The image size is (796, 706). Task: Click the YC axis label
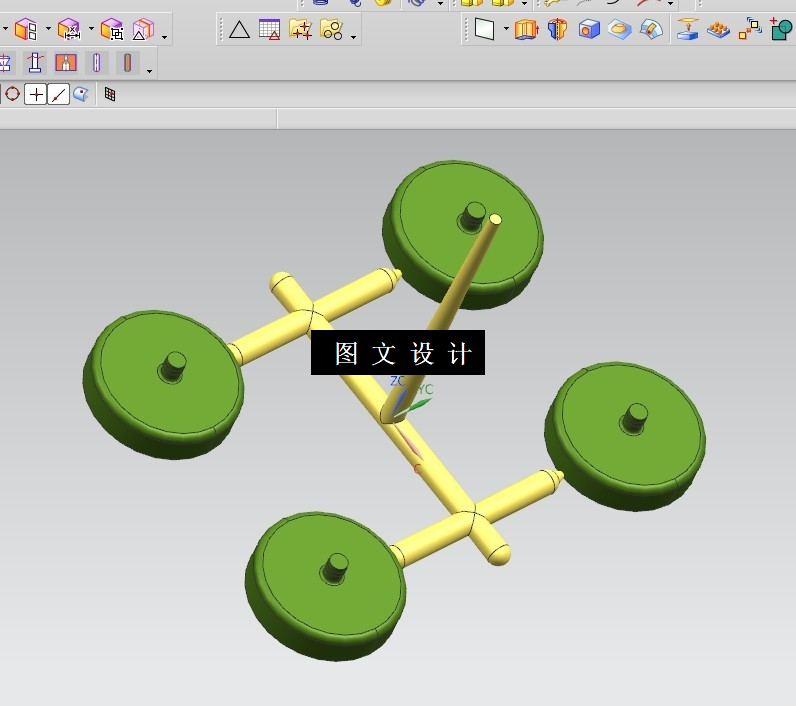pyautogui.click(x=425, y=390)
